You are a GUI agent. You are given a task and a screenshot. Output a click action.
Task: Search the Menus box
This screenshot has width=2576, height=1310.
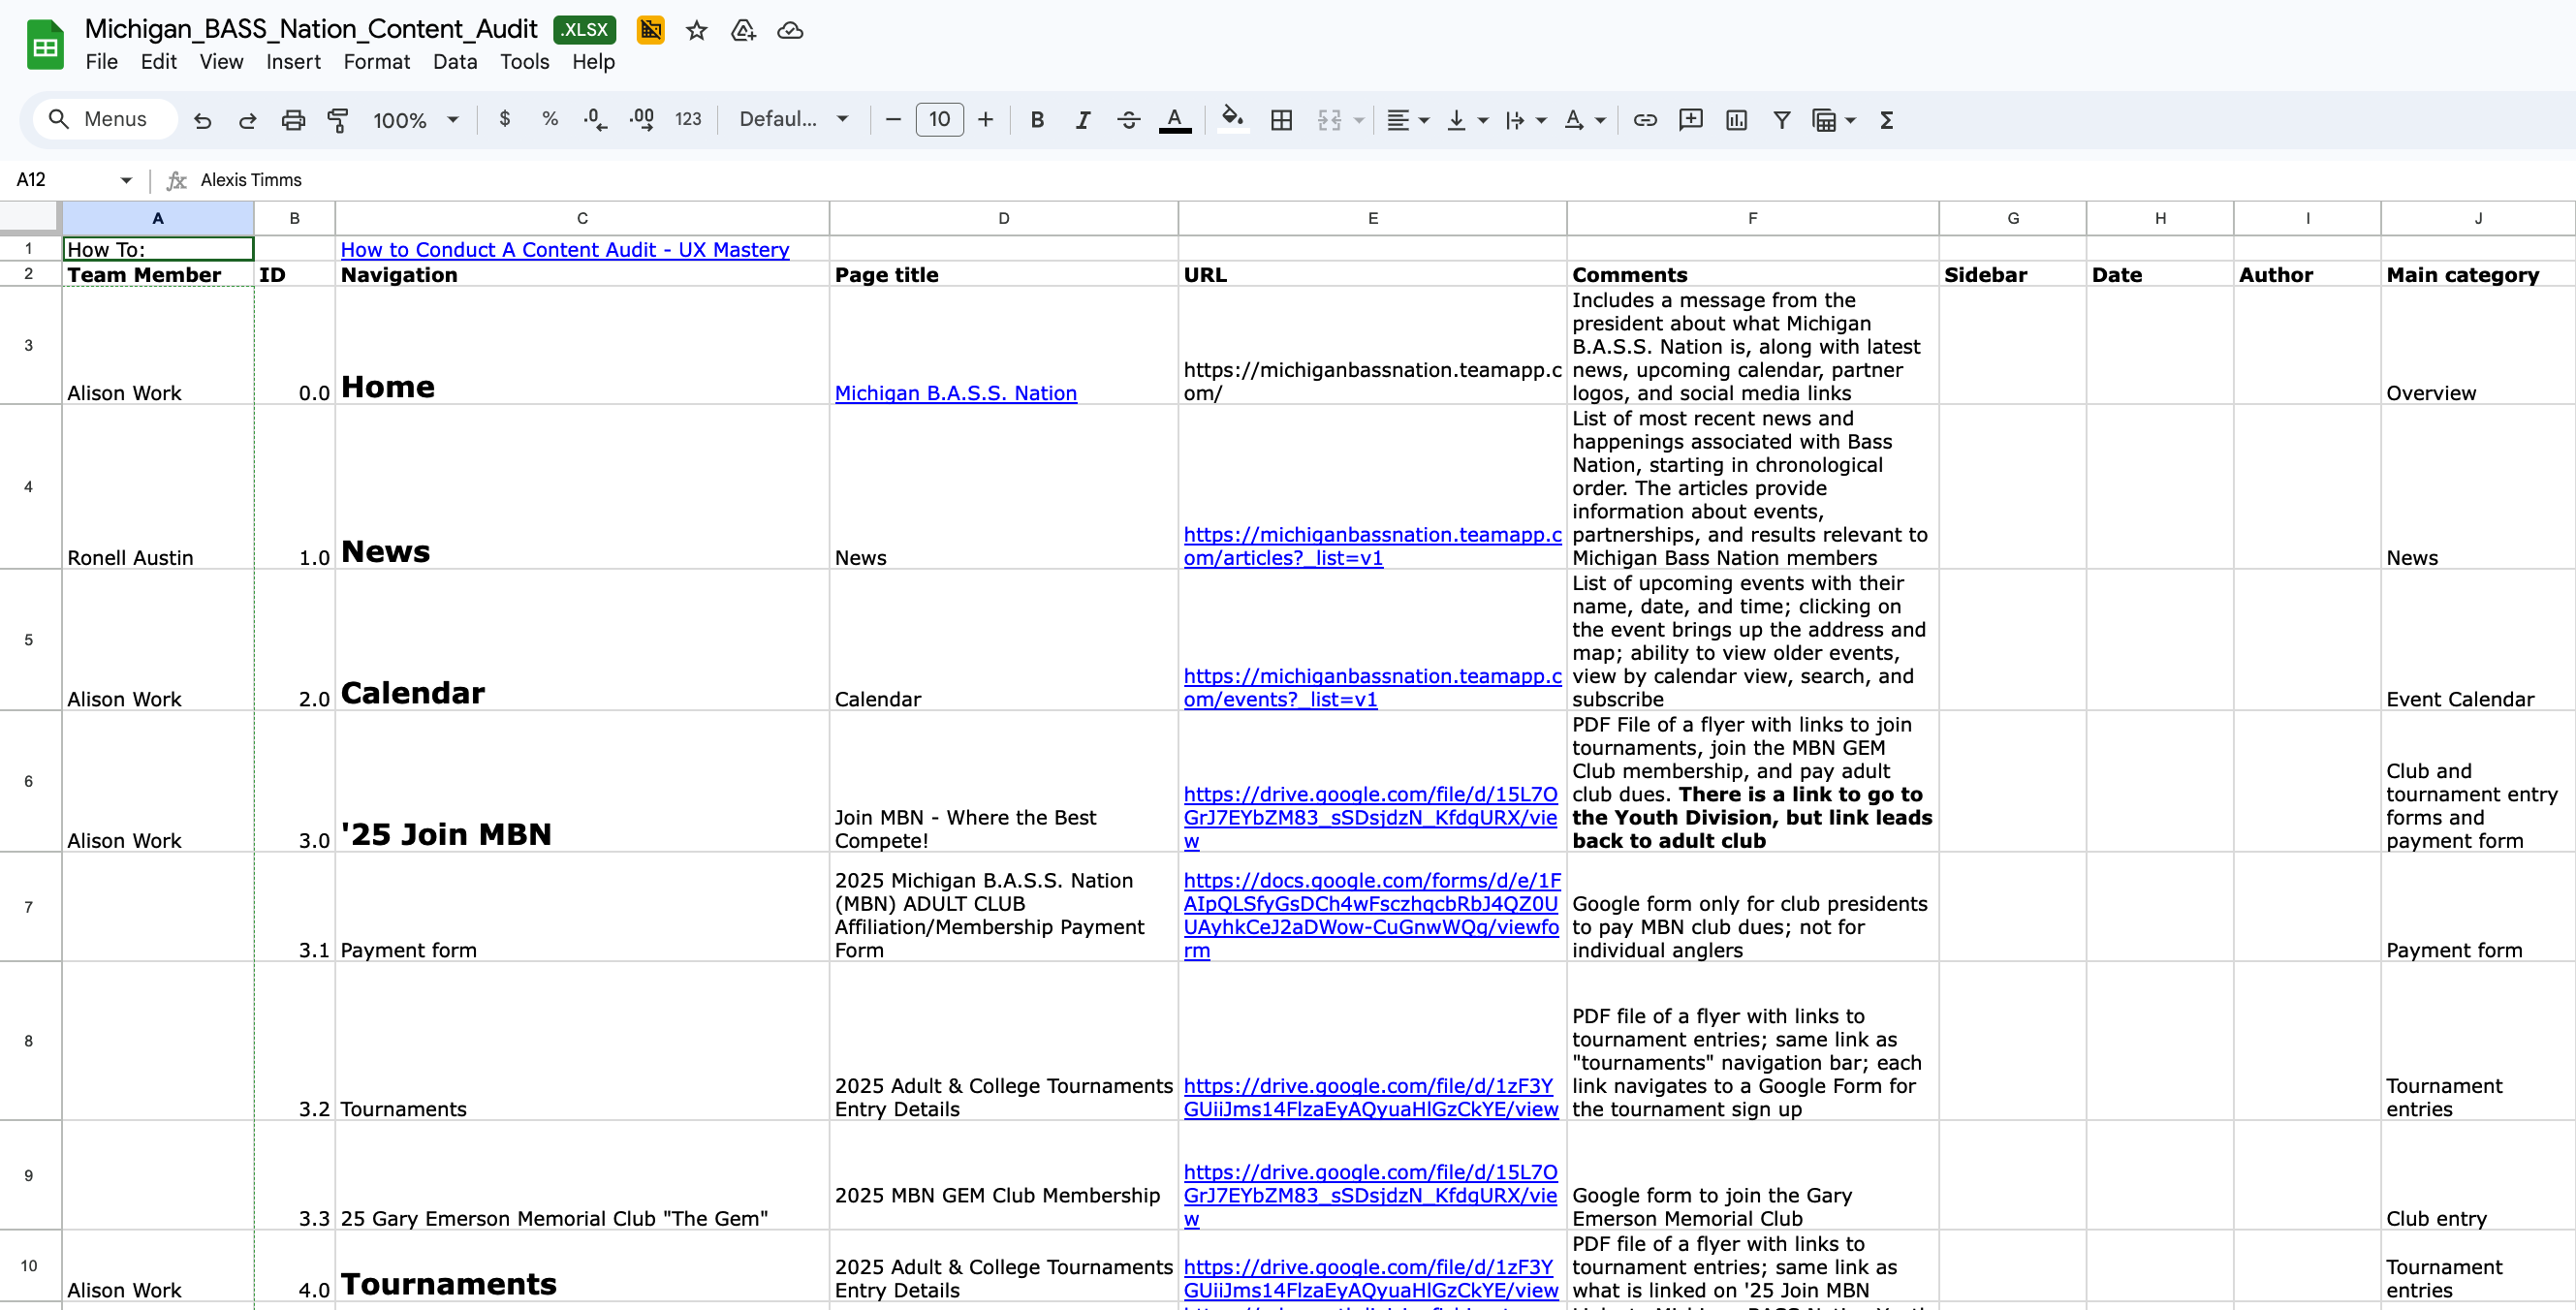pos(105,119)
